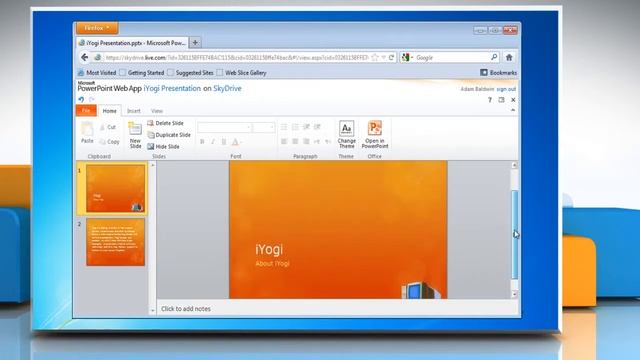Toggle Underline formatting
Screen dimensions: 640x360
coord(224,142)
